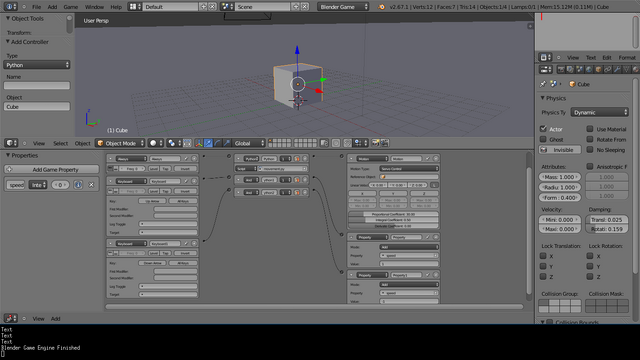Open the Physics Type Dynamic dropdown
The width and height of the screenshot is (640, 360).
[600, 112]
